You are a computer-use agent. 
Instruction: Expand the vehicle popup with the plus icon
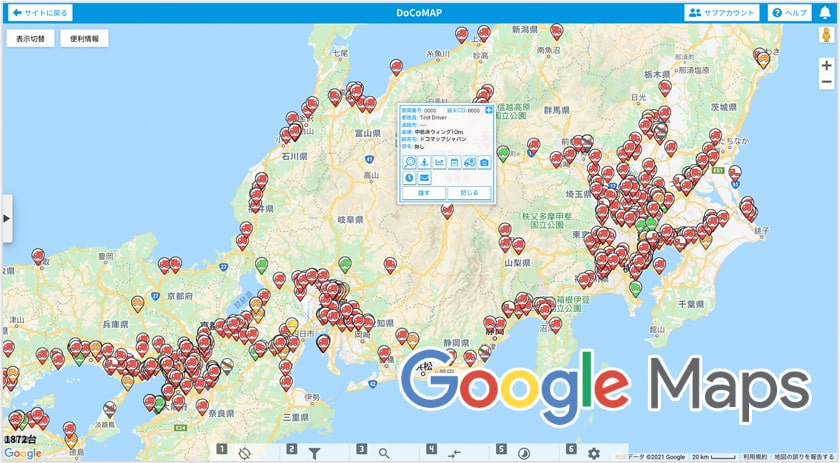[x=489, y=110]
